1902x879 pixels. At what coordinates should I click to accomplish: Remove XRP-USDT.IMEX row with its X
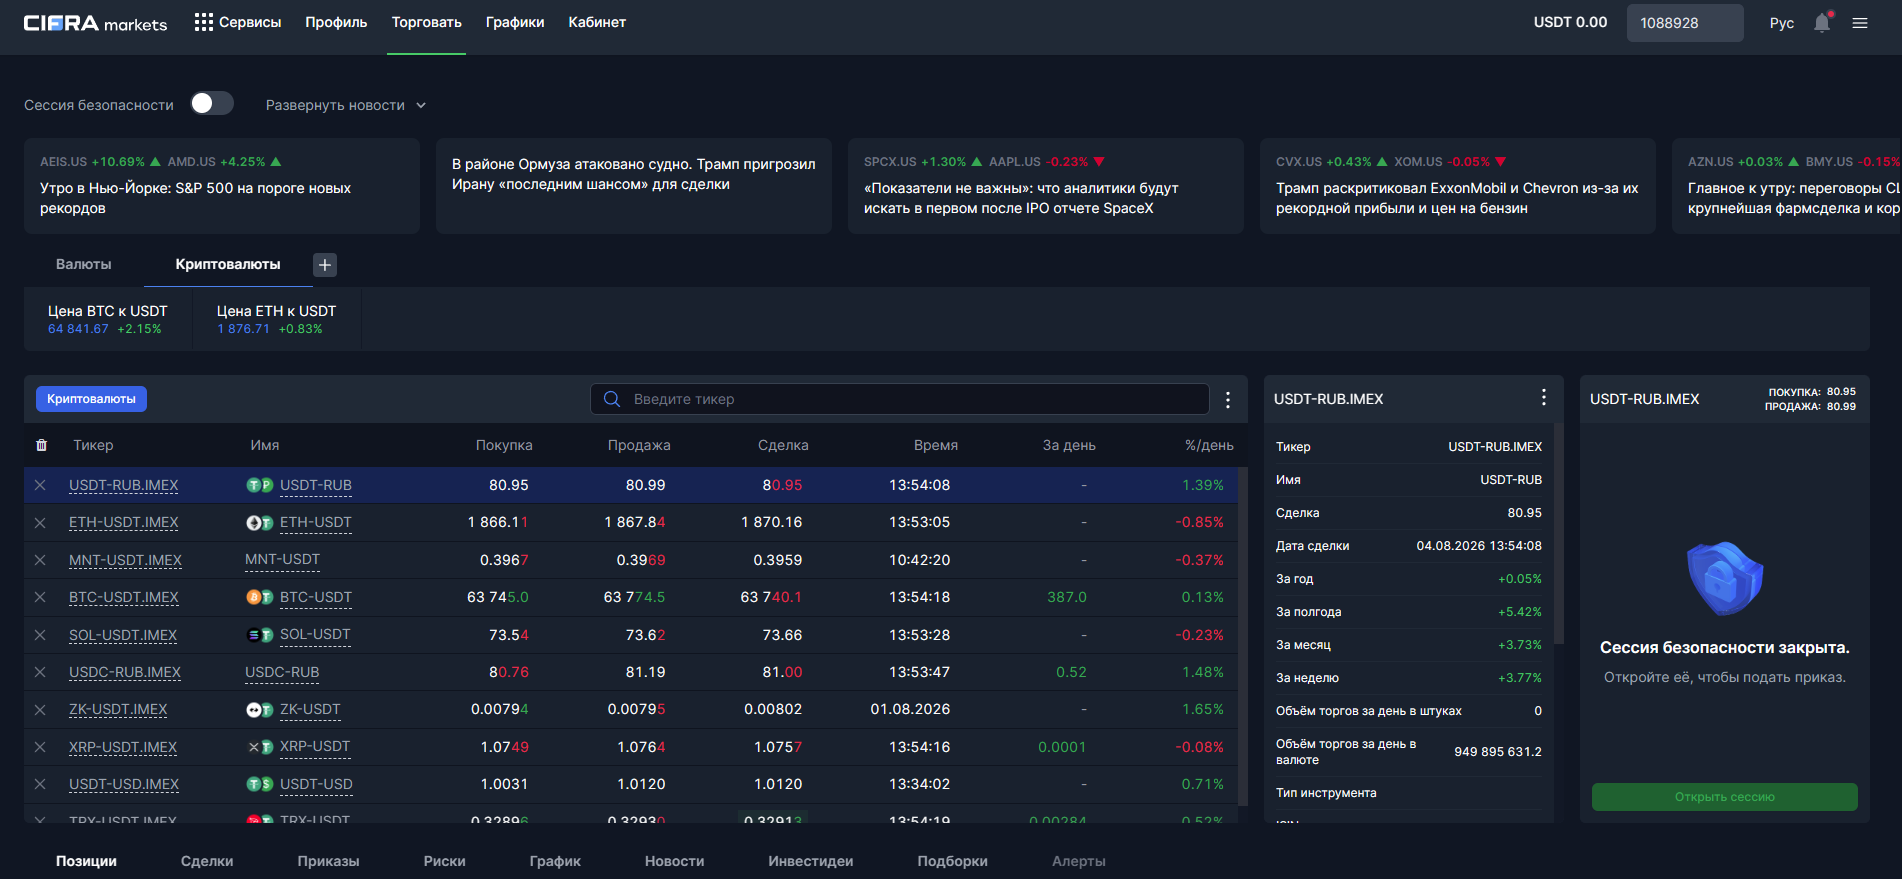point(40,747)
